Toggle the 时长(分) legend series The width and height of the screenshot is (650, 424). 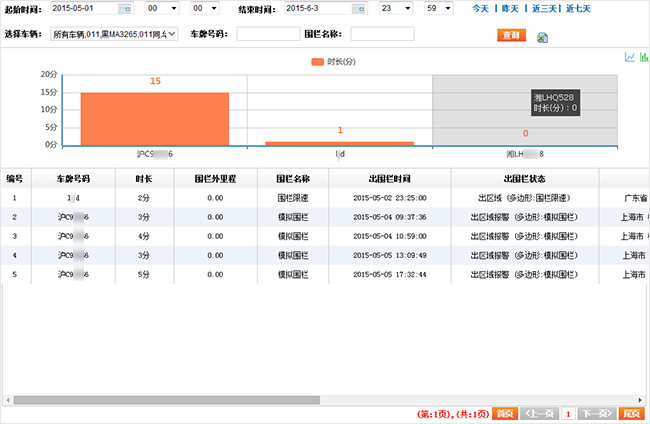[x=333, y=62]
